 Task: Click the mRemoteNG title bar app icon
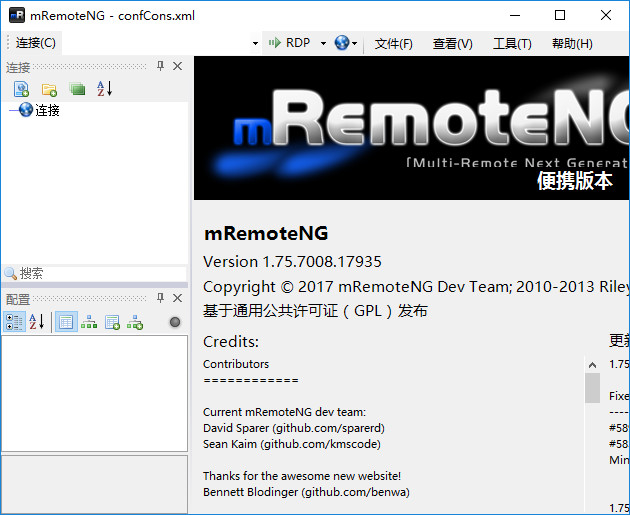(x=17, y=15)
